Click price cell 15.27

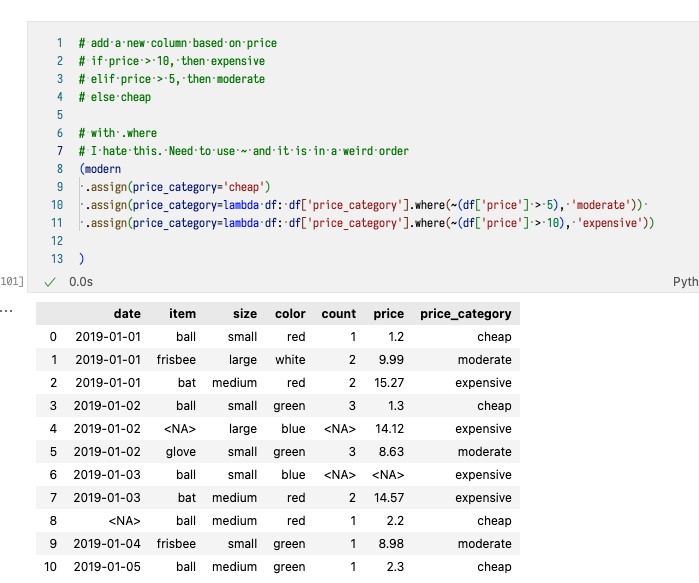[x=389, y=383]
